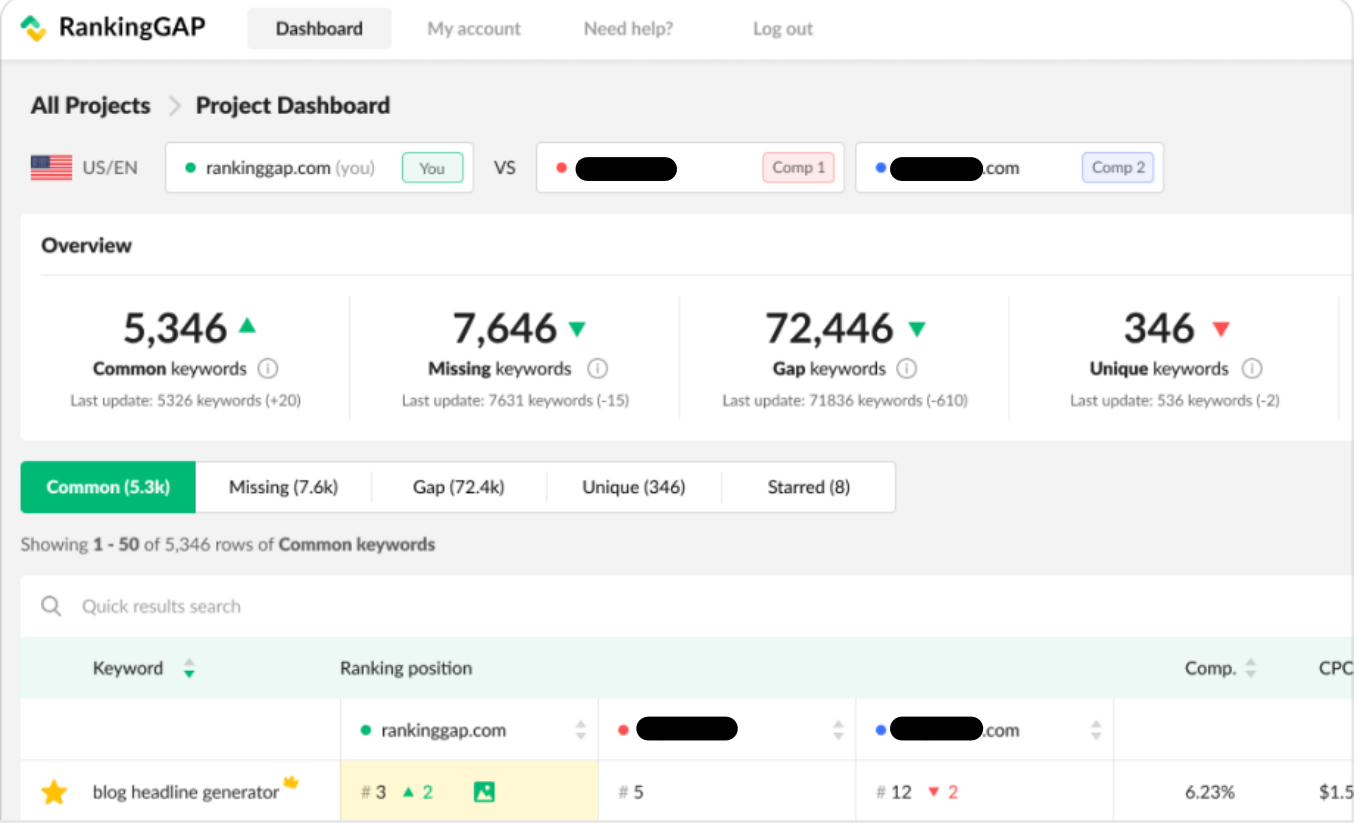Click info icon beside Missing keywords
Image resolution: width=1354 pixels, height=823 pixels.
click(597, 369)
